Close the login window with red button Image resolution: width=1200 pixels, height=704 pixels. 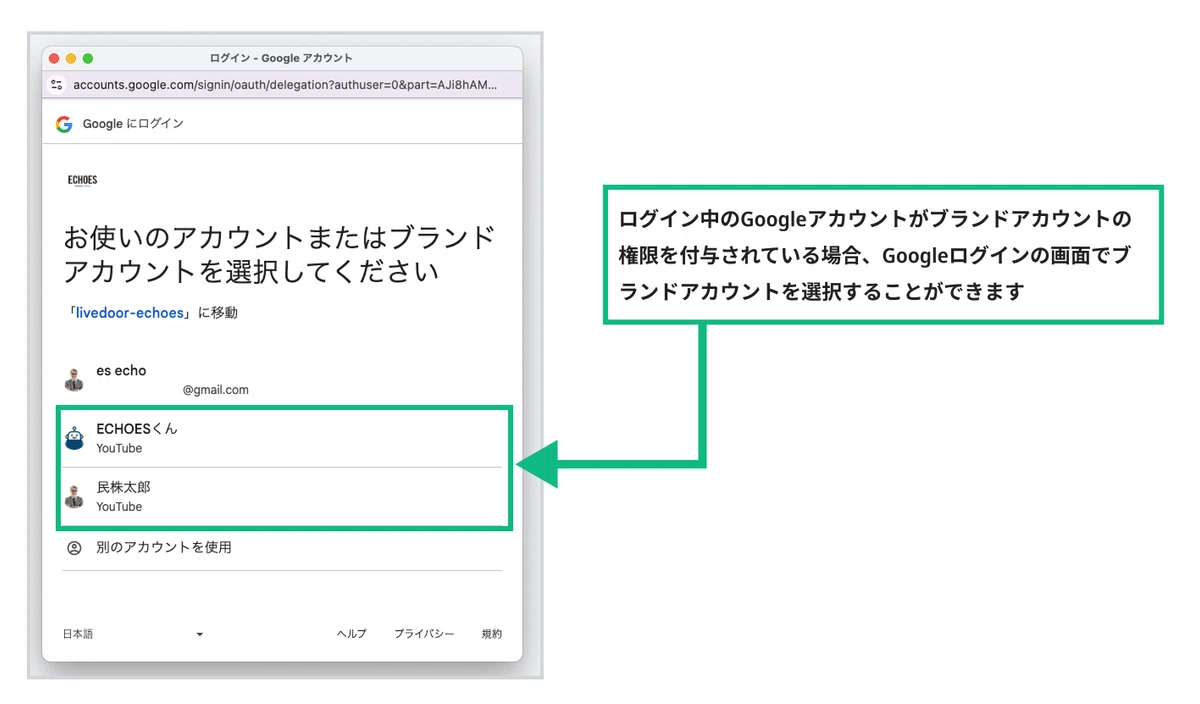(x=54, y=58)
